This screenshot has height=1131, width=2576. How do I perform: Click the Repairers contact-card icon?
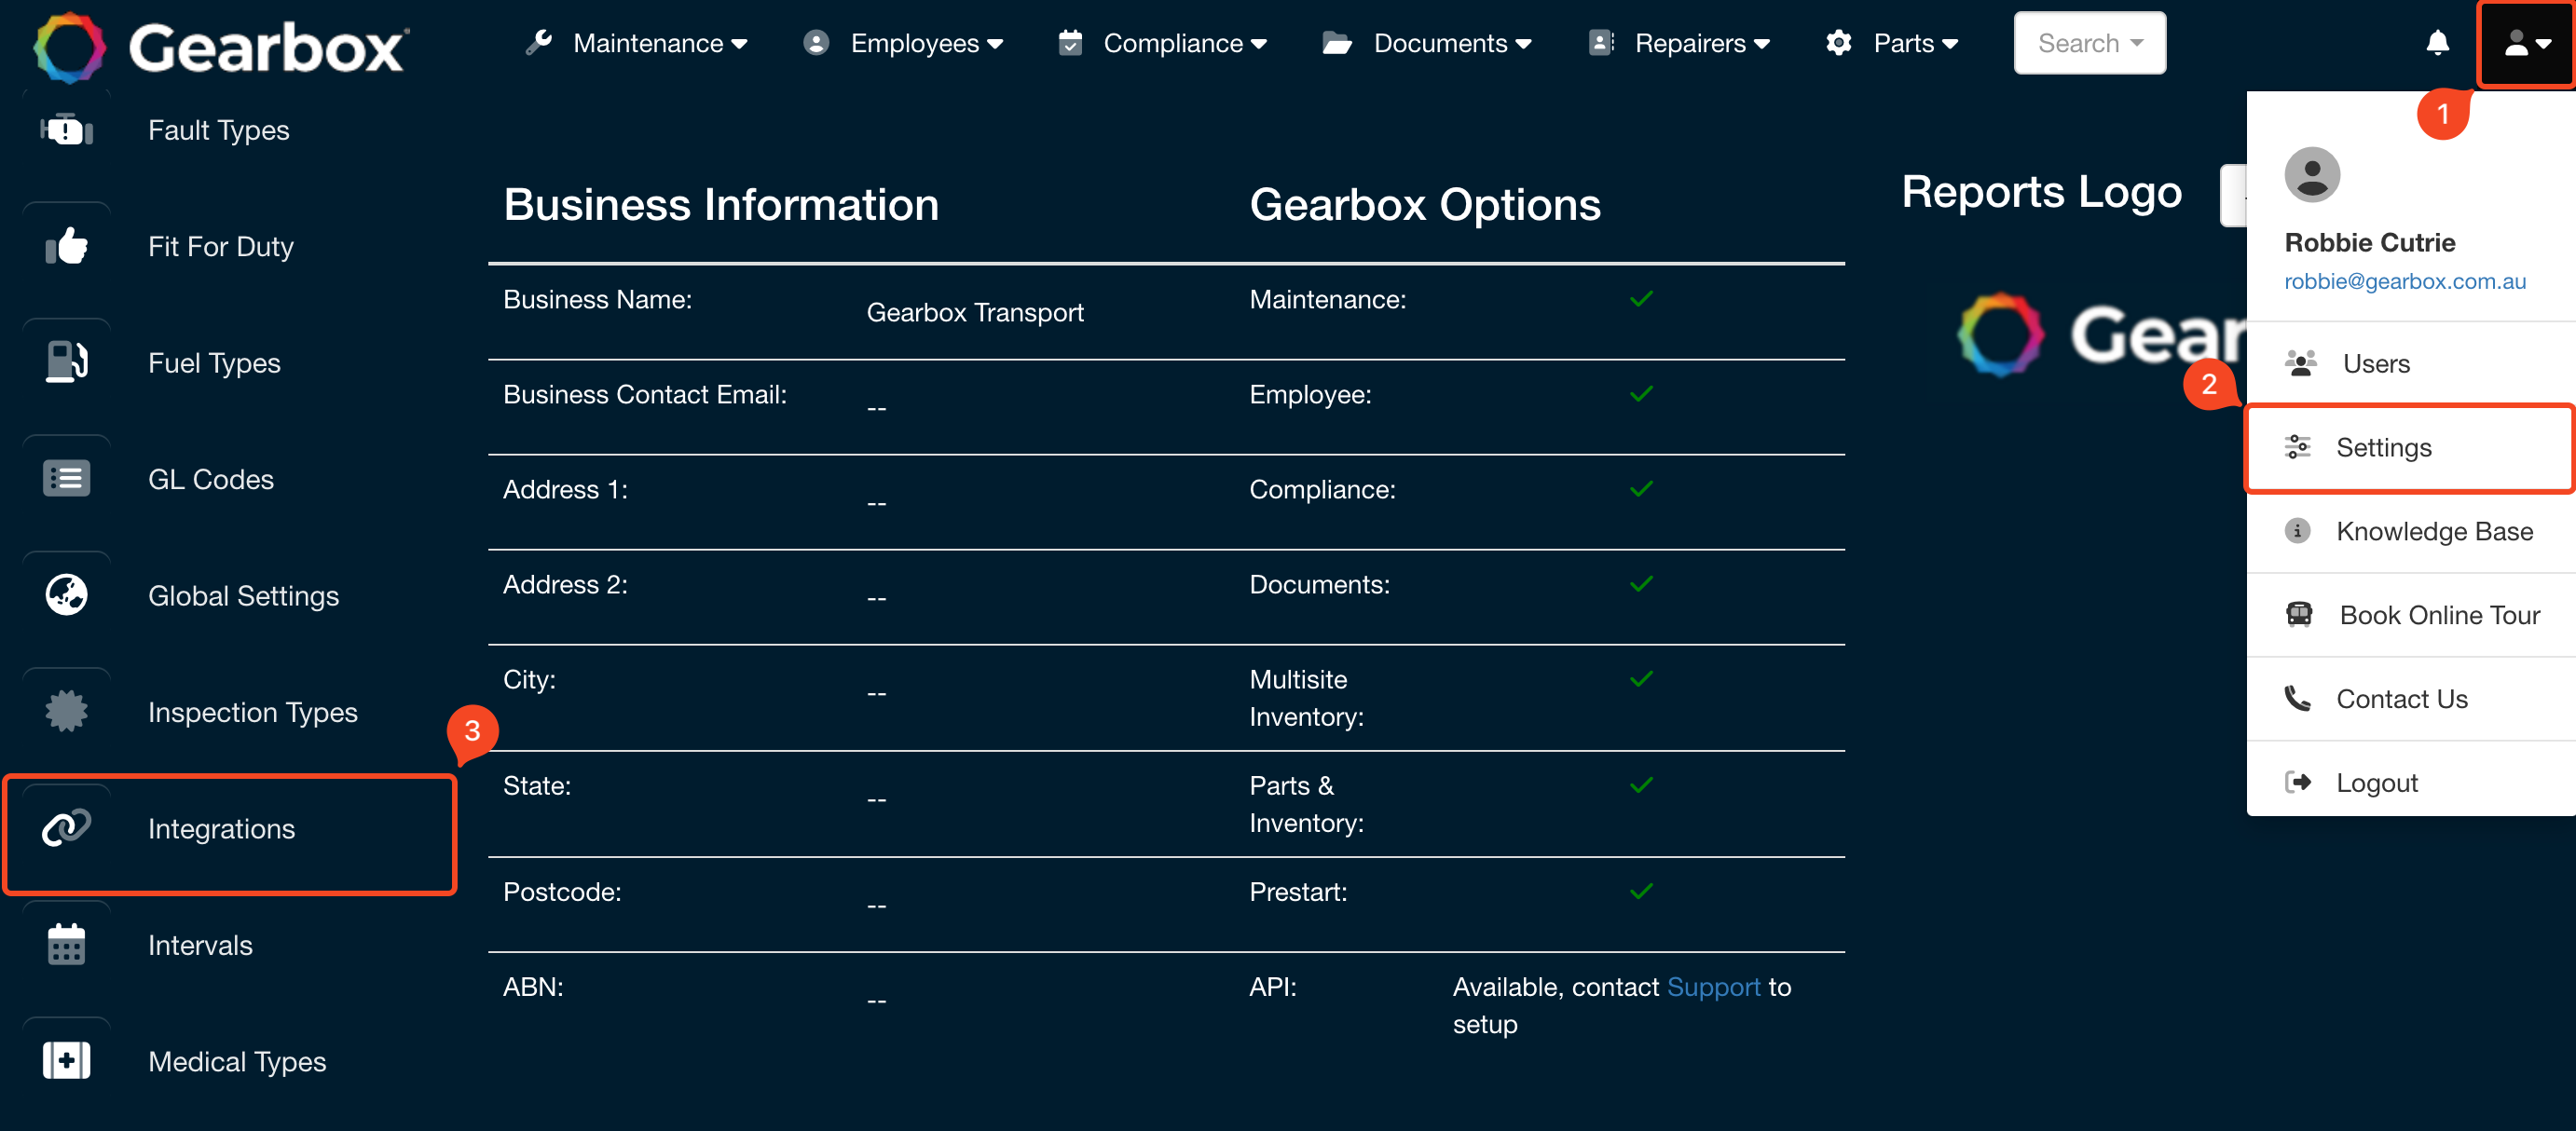[x=1601, y=43]
